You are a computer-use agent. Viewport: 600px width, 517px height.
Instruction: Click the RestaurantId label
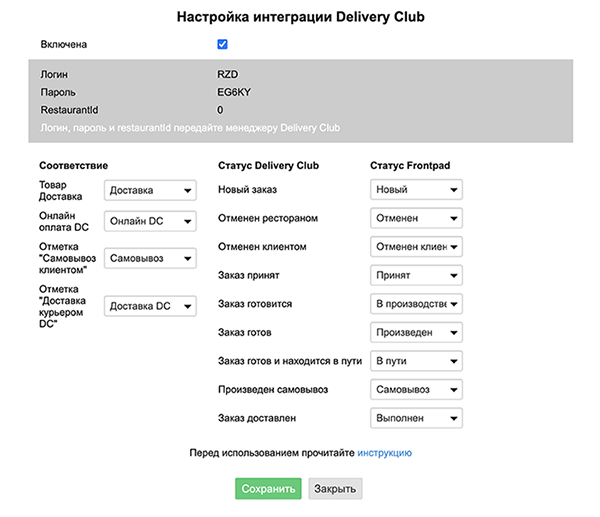click(69, 110)
